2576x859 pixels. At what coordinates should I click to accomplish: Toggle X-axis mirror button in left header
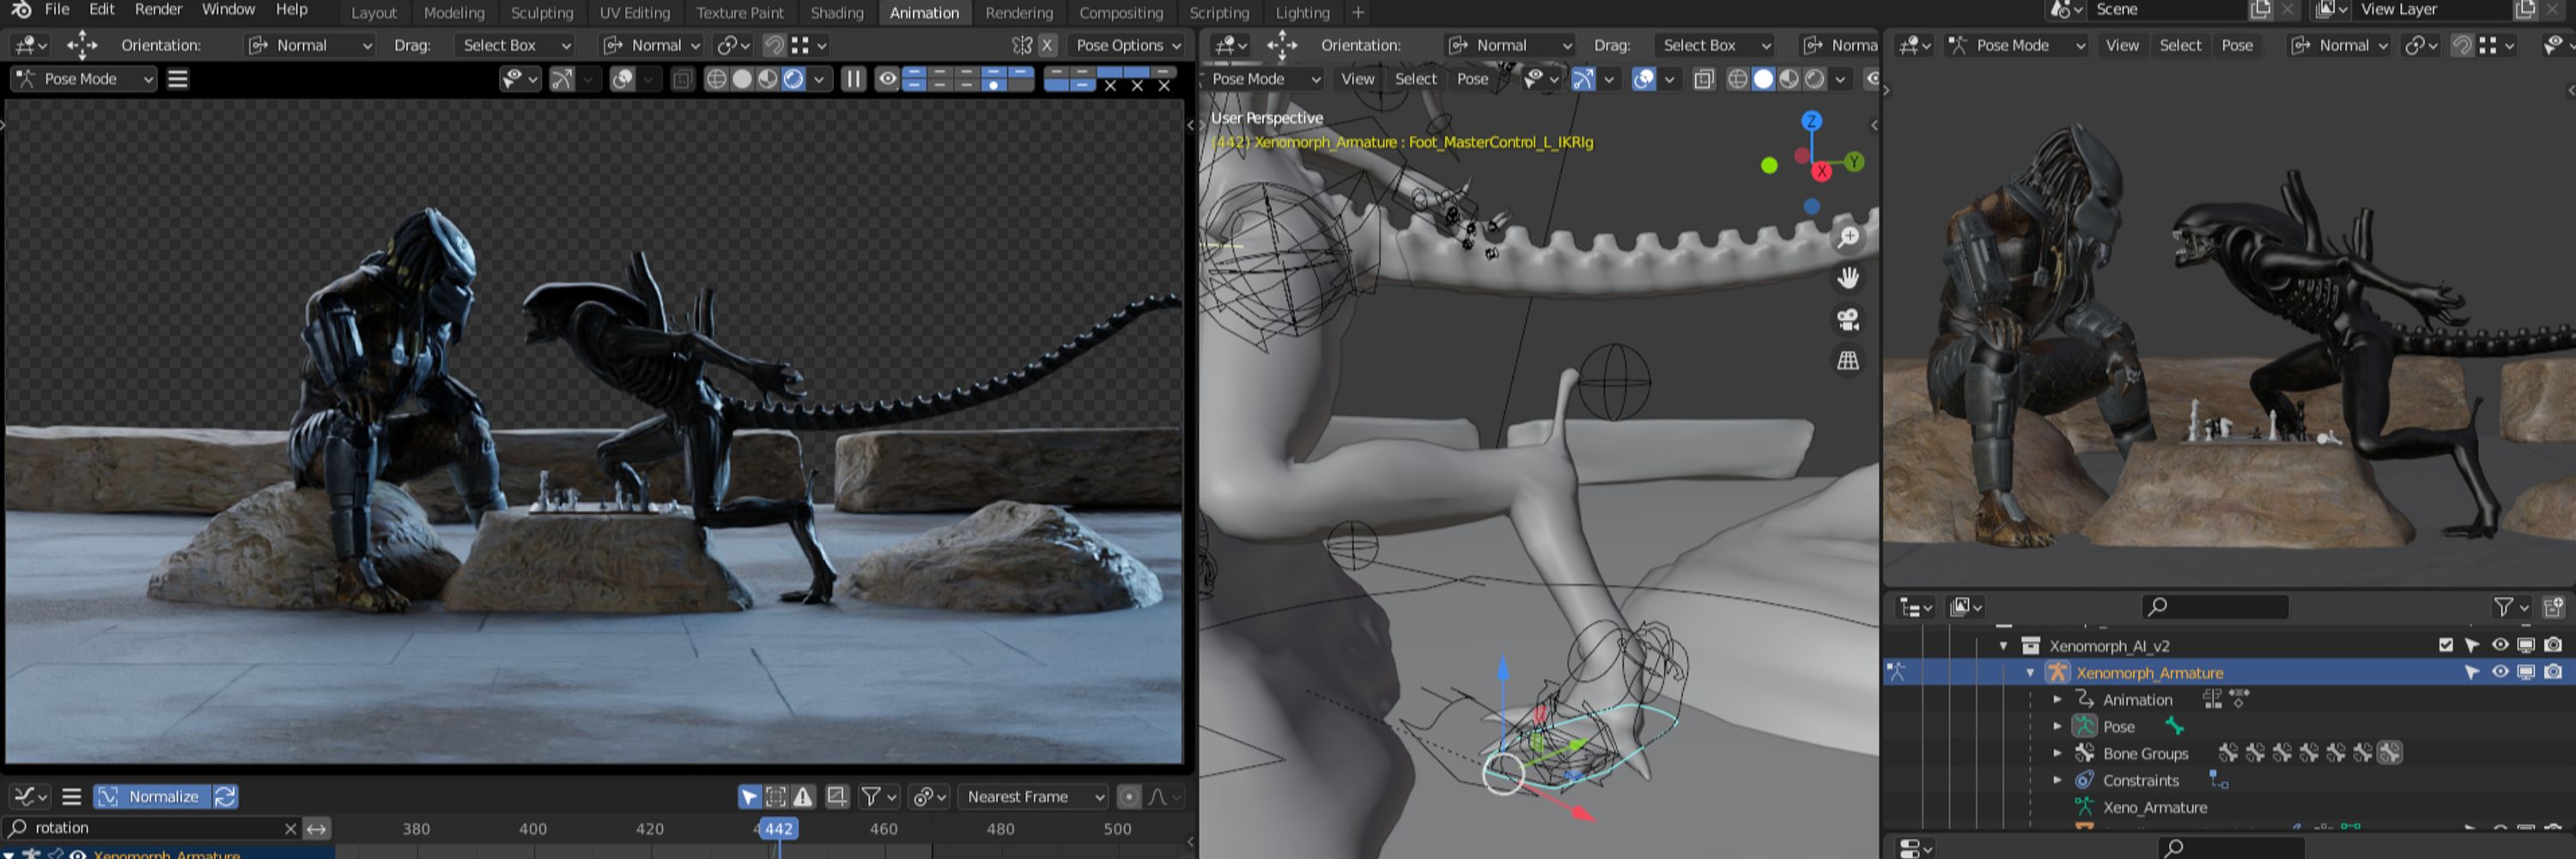(1047, 45)
